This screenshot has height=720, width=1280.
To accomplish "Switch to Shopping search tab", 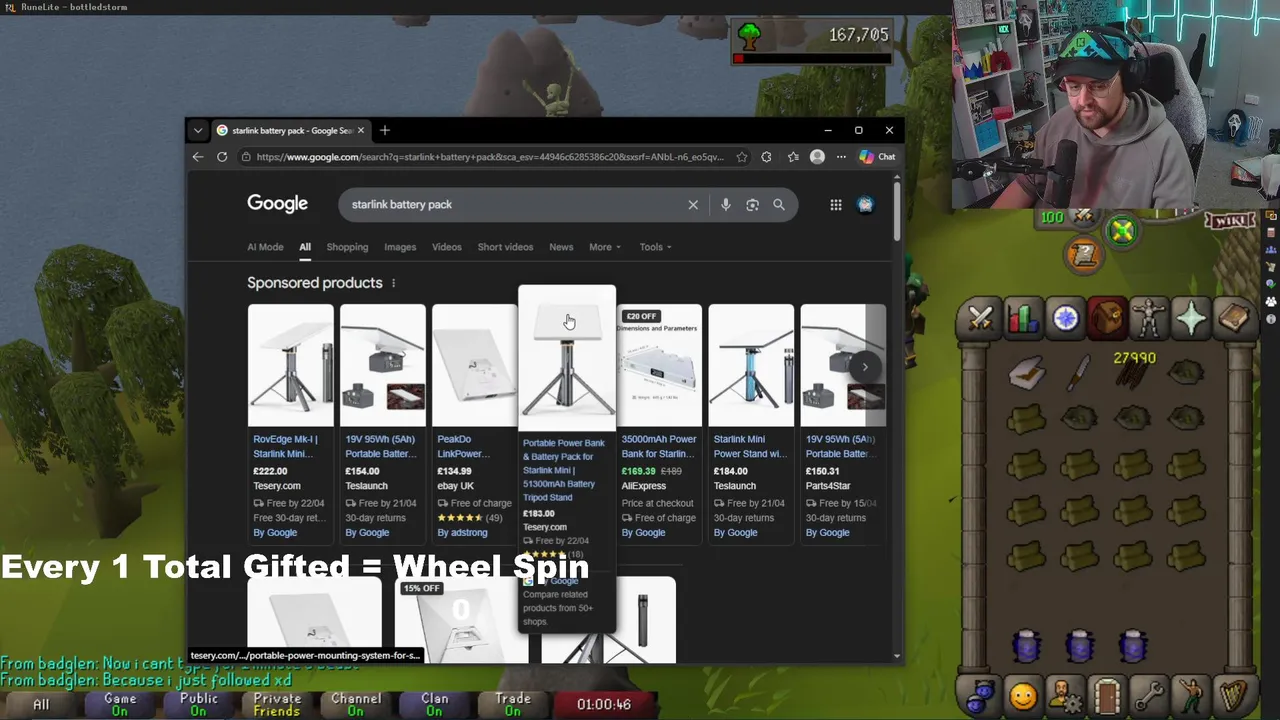I will tap(347, 247).
